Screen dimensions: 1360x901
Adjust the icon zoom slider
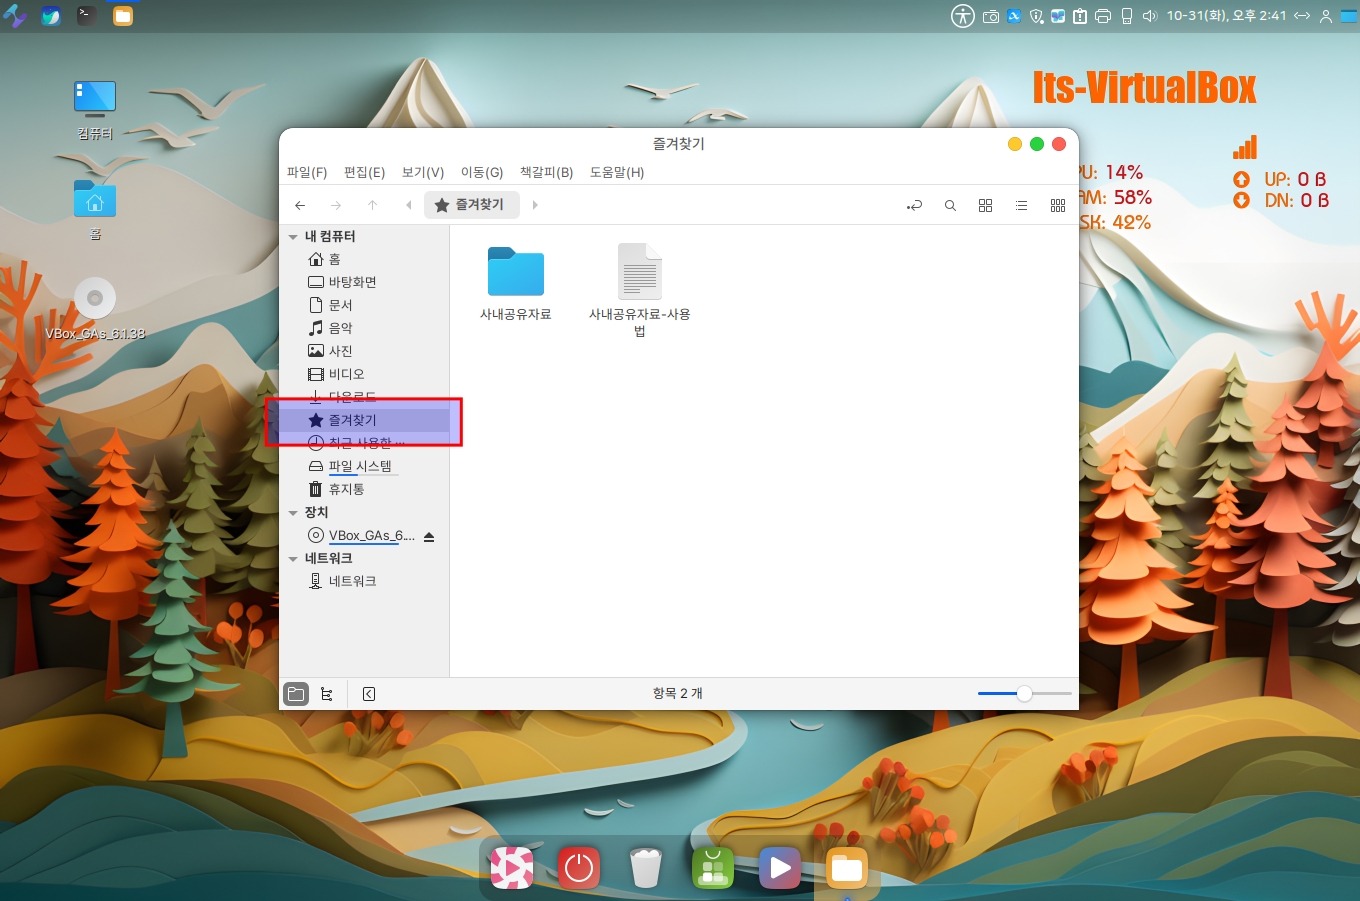1024,694
